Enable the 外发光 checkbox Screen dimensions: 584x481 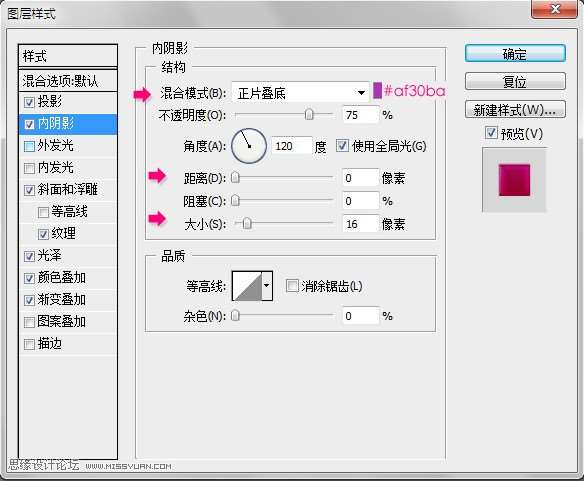click(x=29, y=146)
